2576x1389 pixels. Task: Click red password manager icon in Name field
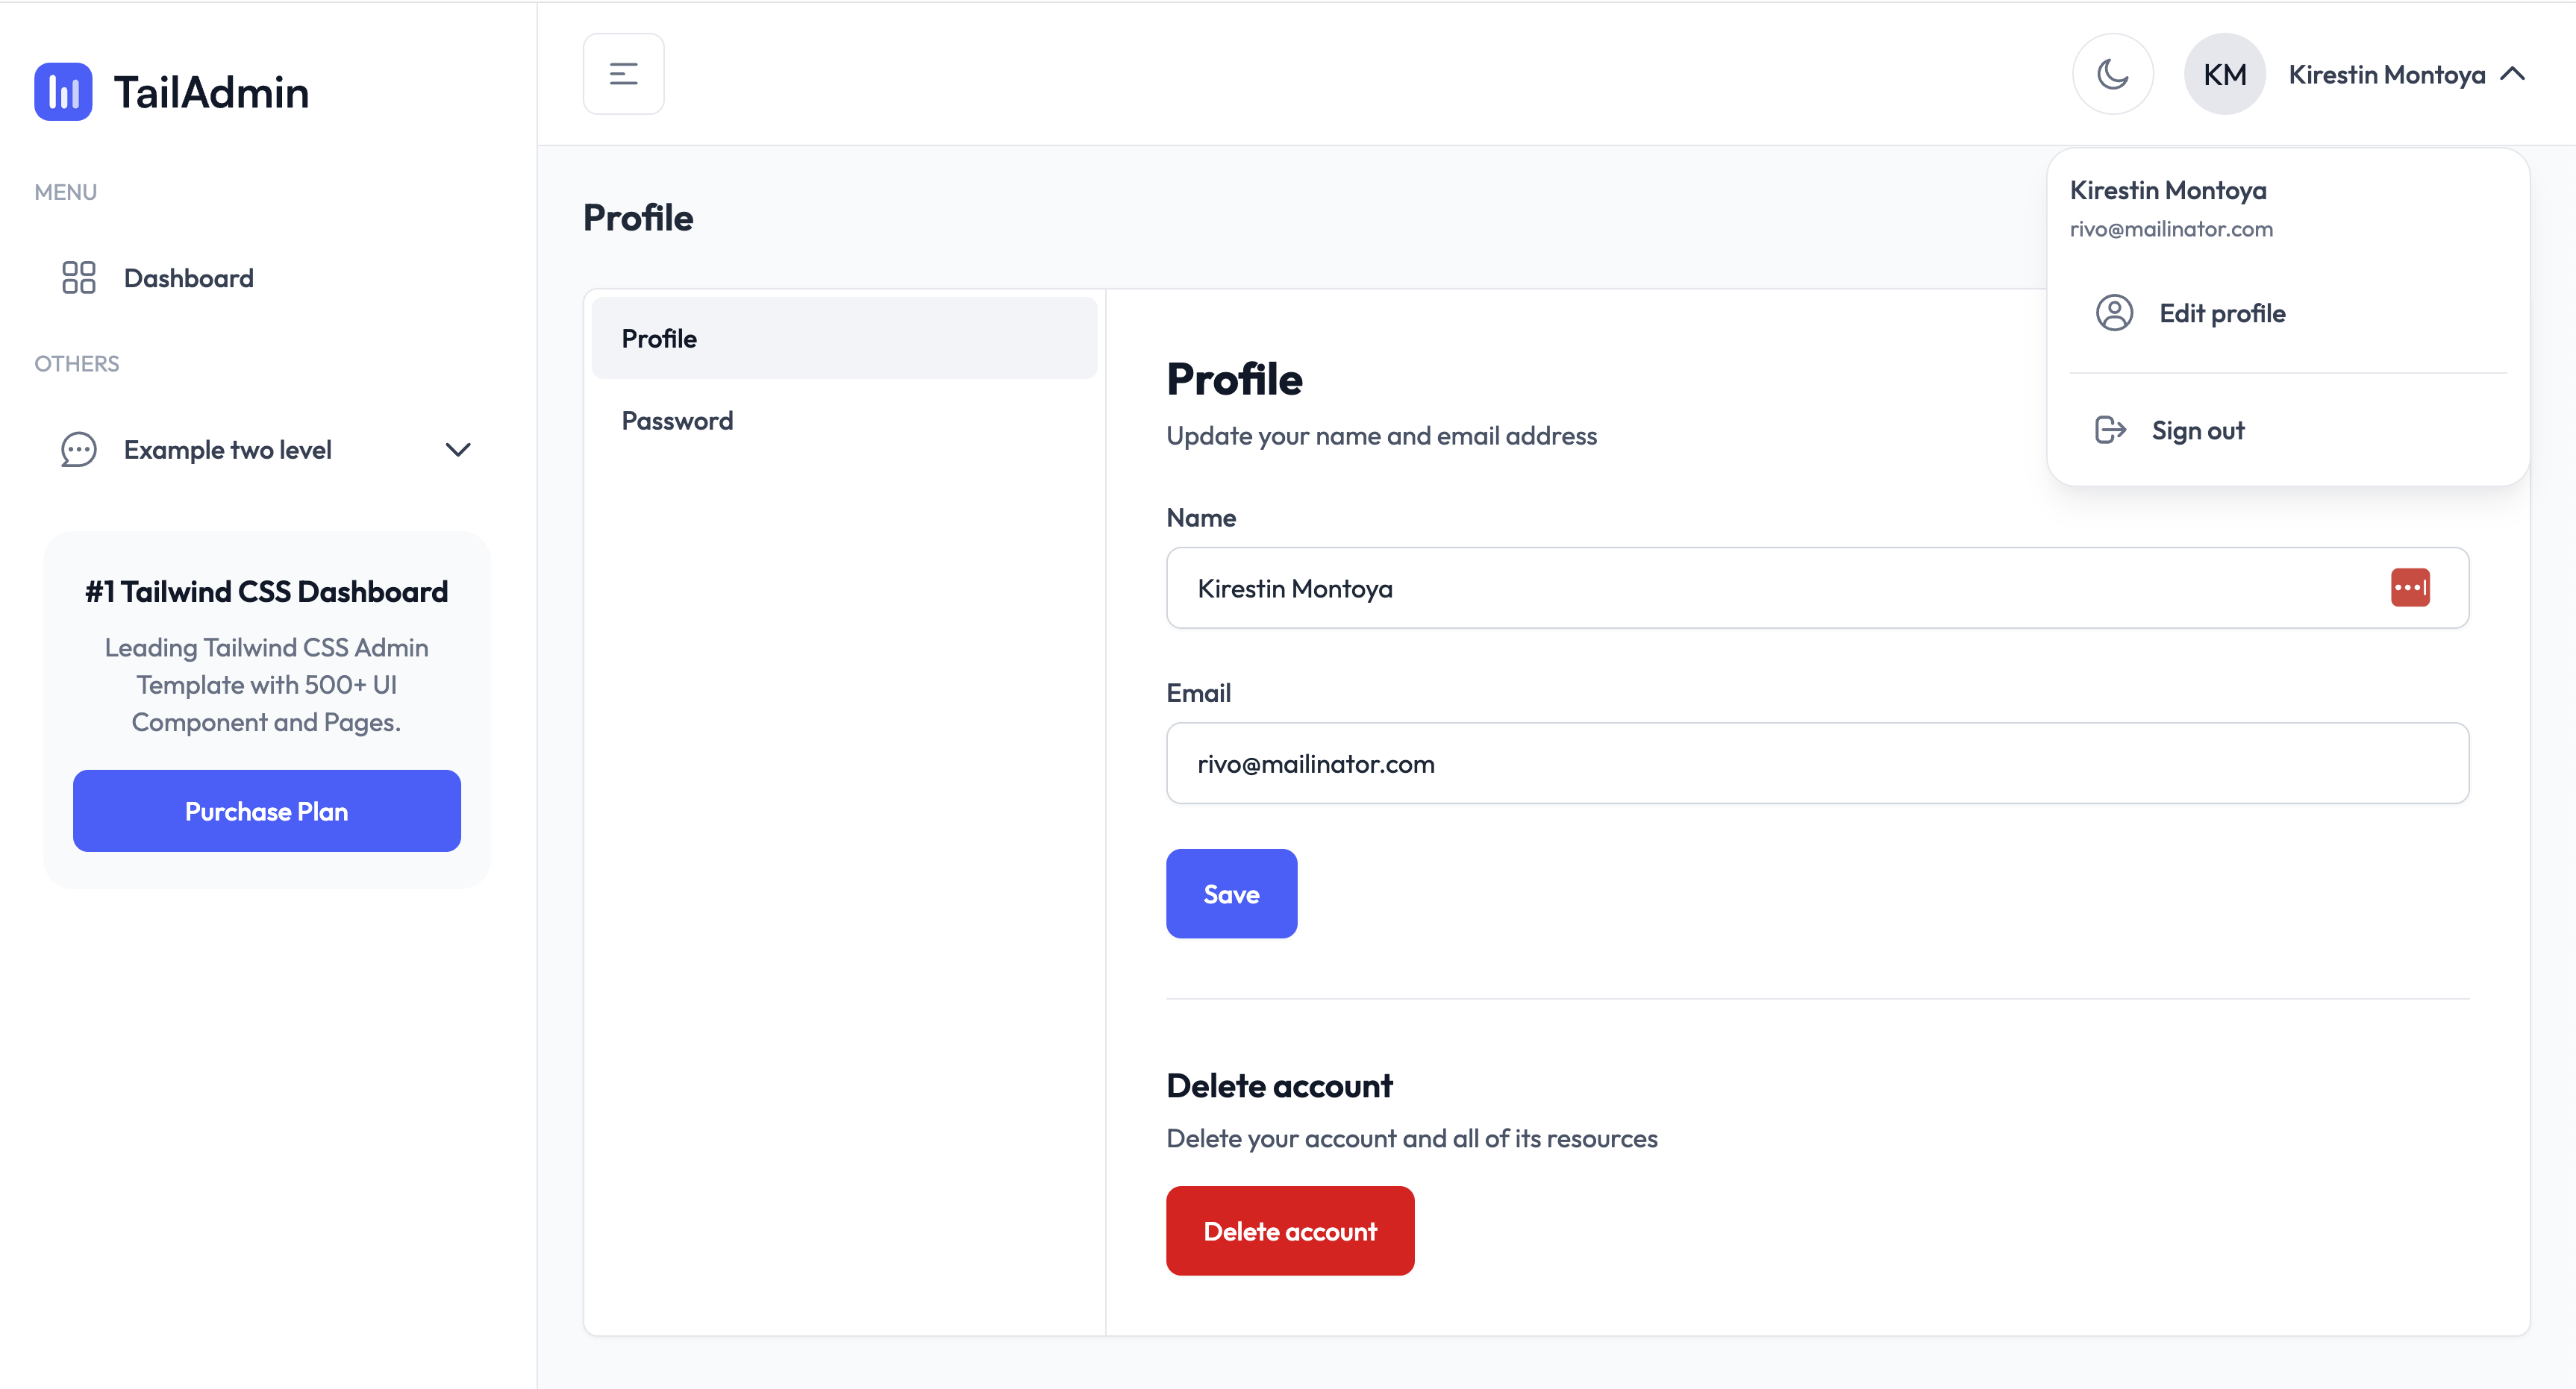point(2410,588)
